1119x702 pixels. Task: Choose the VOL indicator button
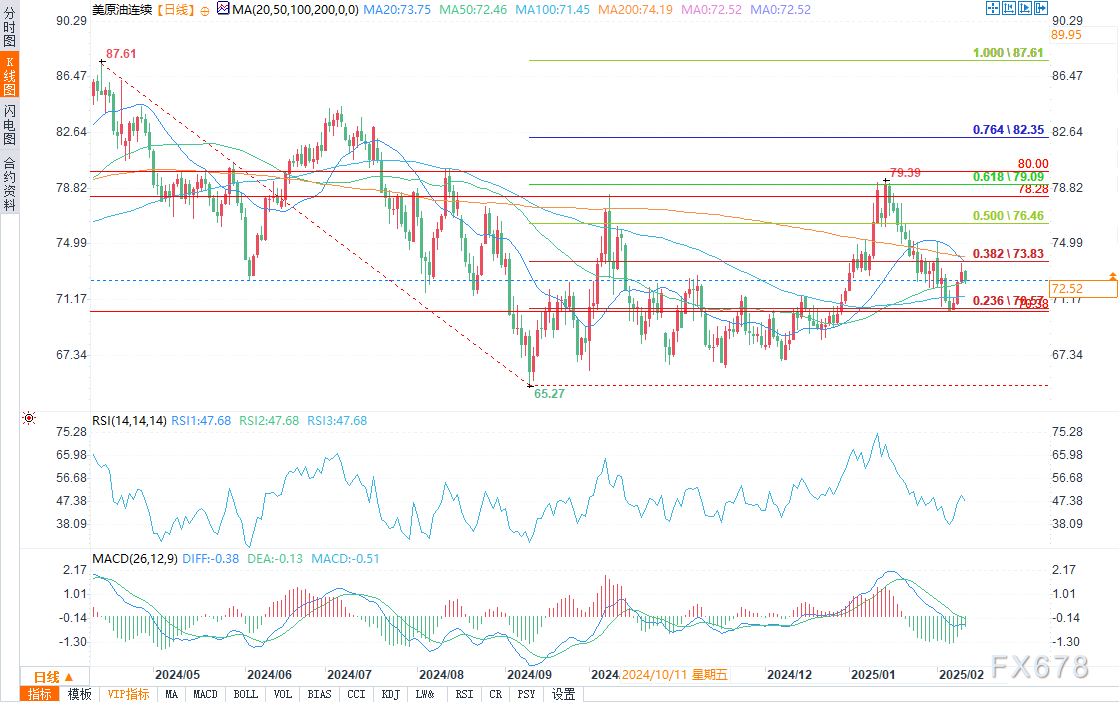[283, 694]
